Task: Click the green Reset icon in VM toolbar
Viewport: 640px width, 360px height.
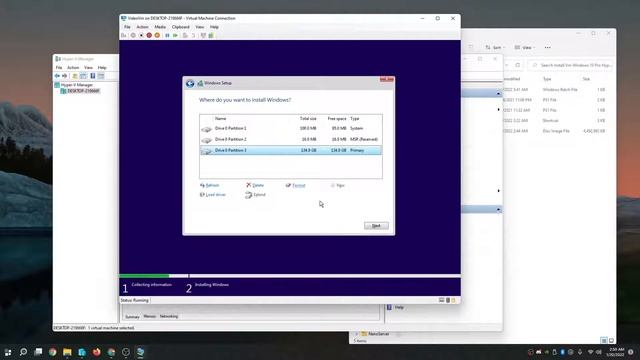Action: point(176,36)
